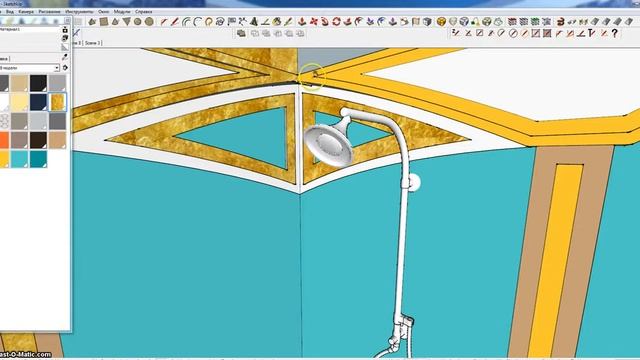Select the cube primitive shape tool

coord(104,22)
